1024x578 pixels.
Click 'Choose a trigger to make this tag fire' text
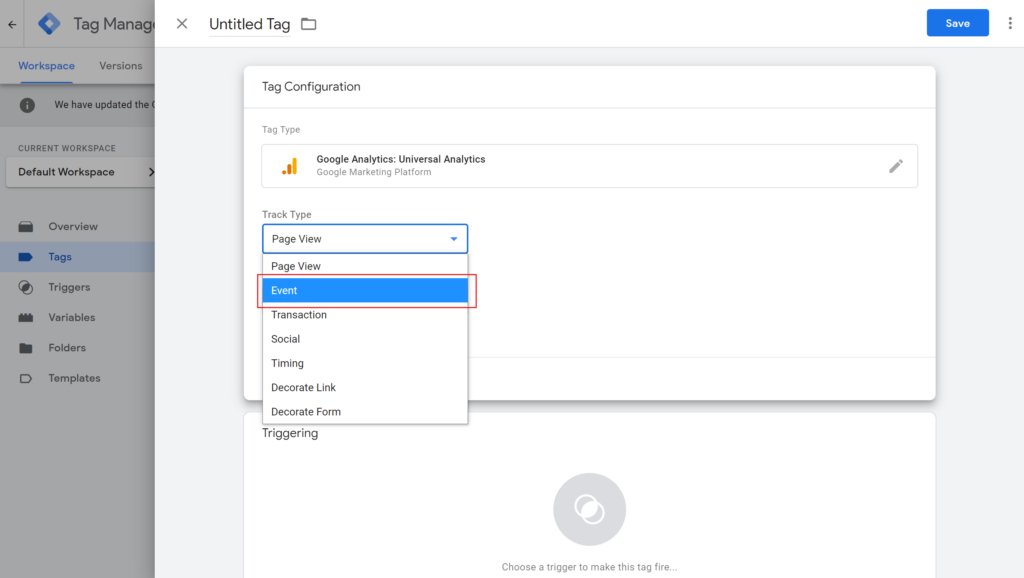589,567
